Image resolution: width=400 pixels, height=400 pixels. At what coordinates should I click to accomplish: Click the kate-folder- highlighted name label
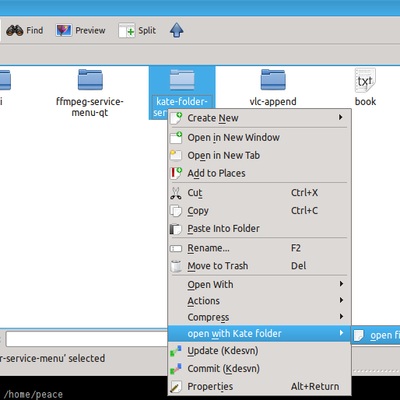(x=182, y=101)
